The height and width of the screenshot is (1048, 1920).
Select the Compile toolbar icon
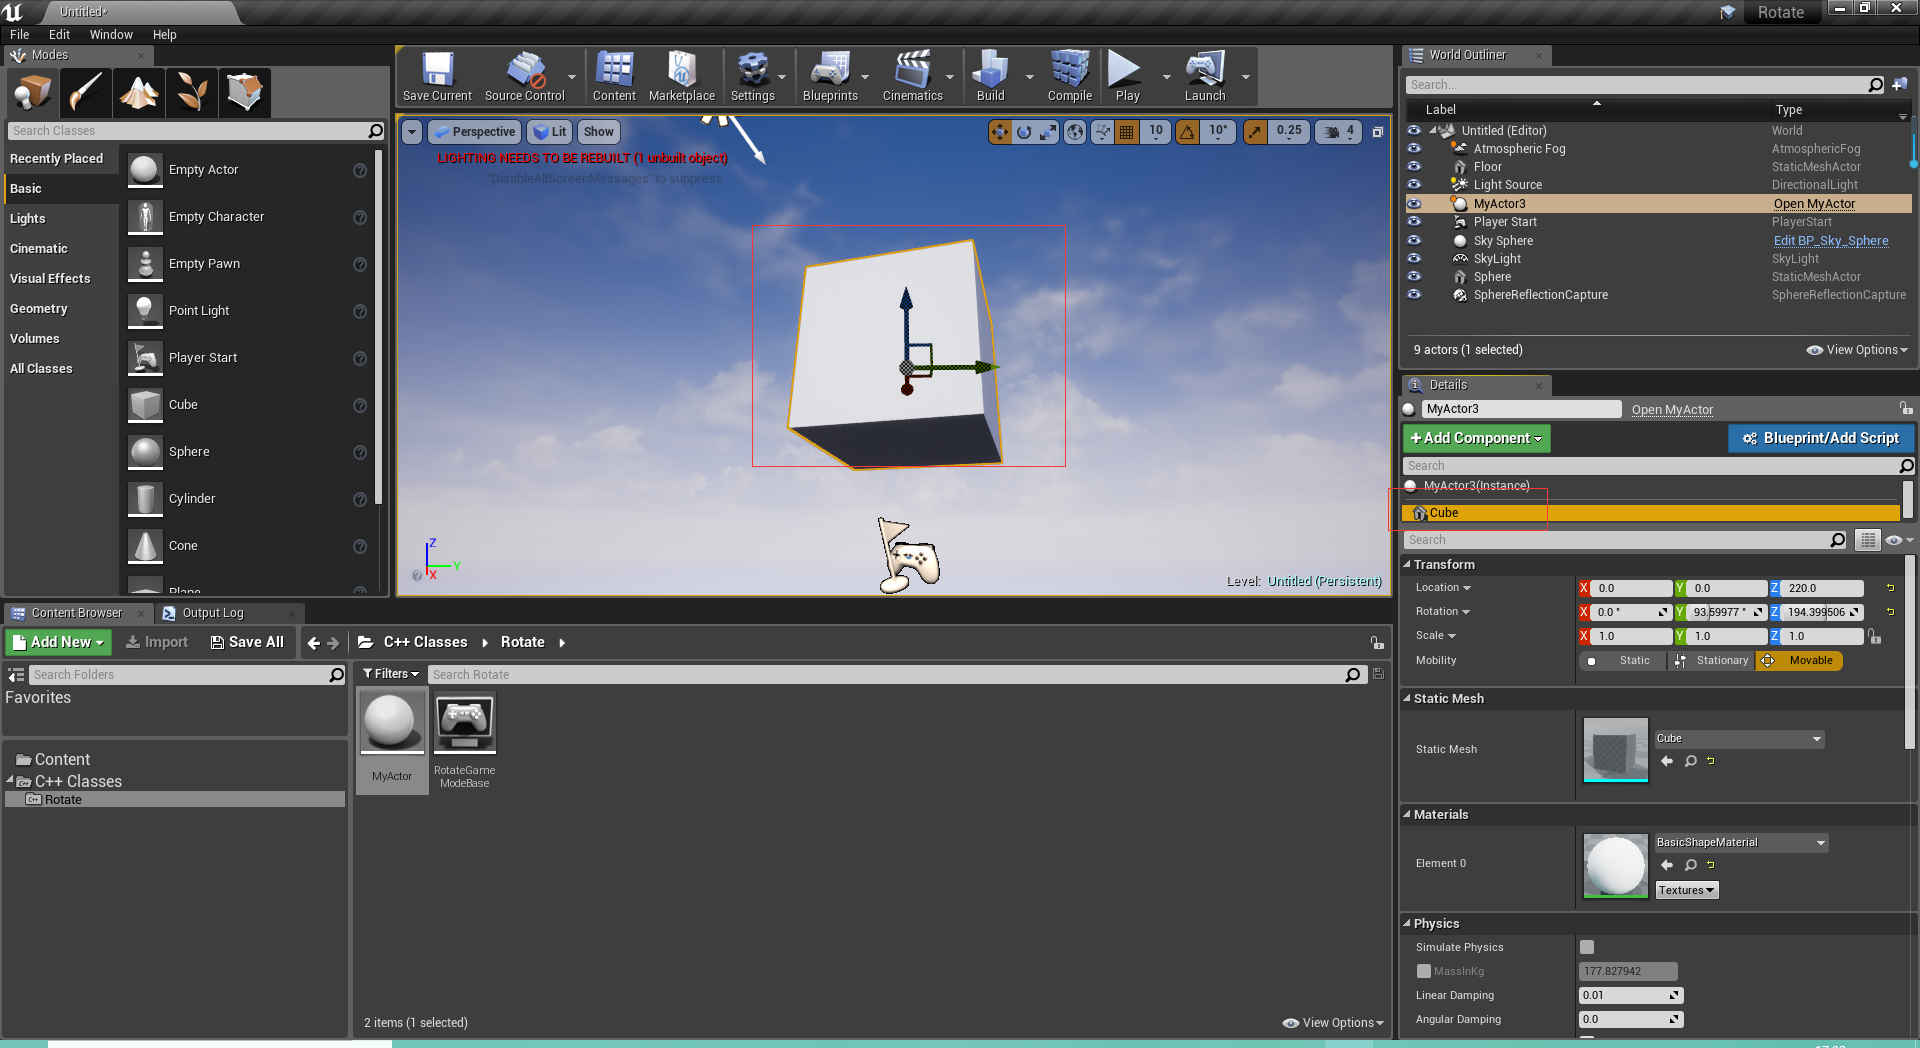point(1068,76)
